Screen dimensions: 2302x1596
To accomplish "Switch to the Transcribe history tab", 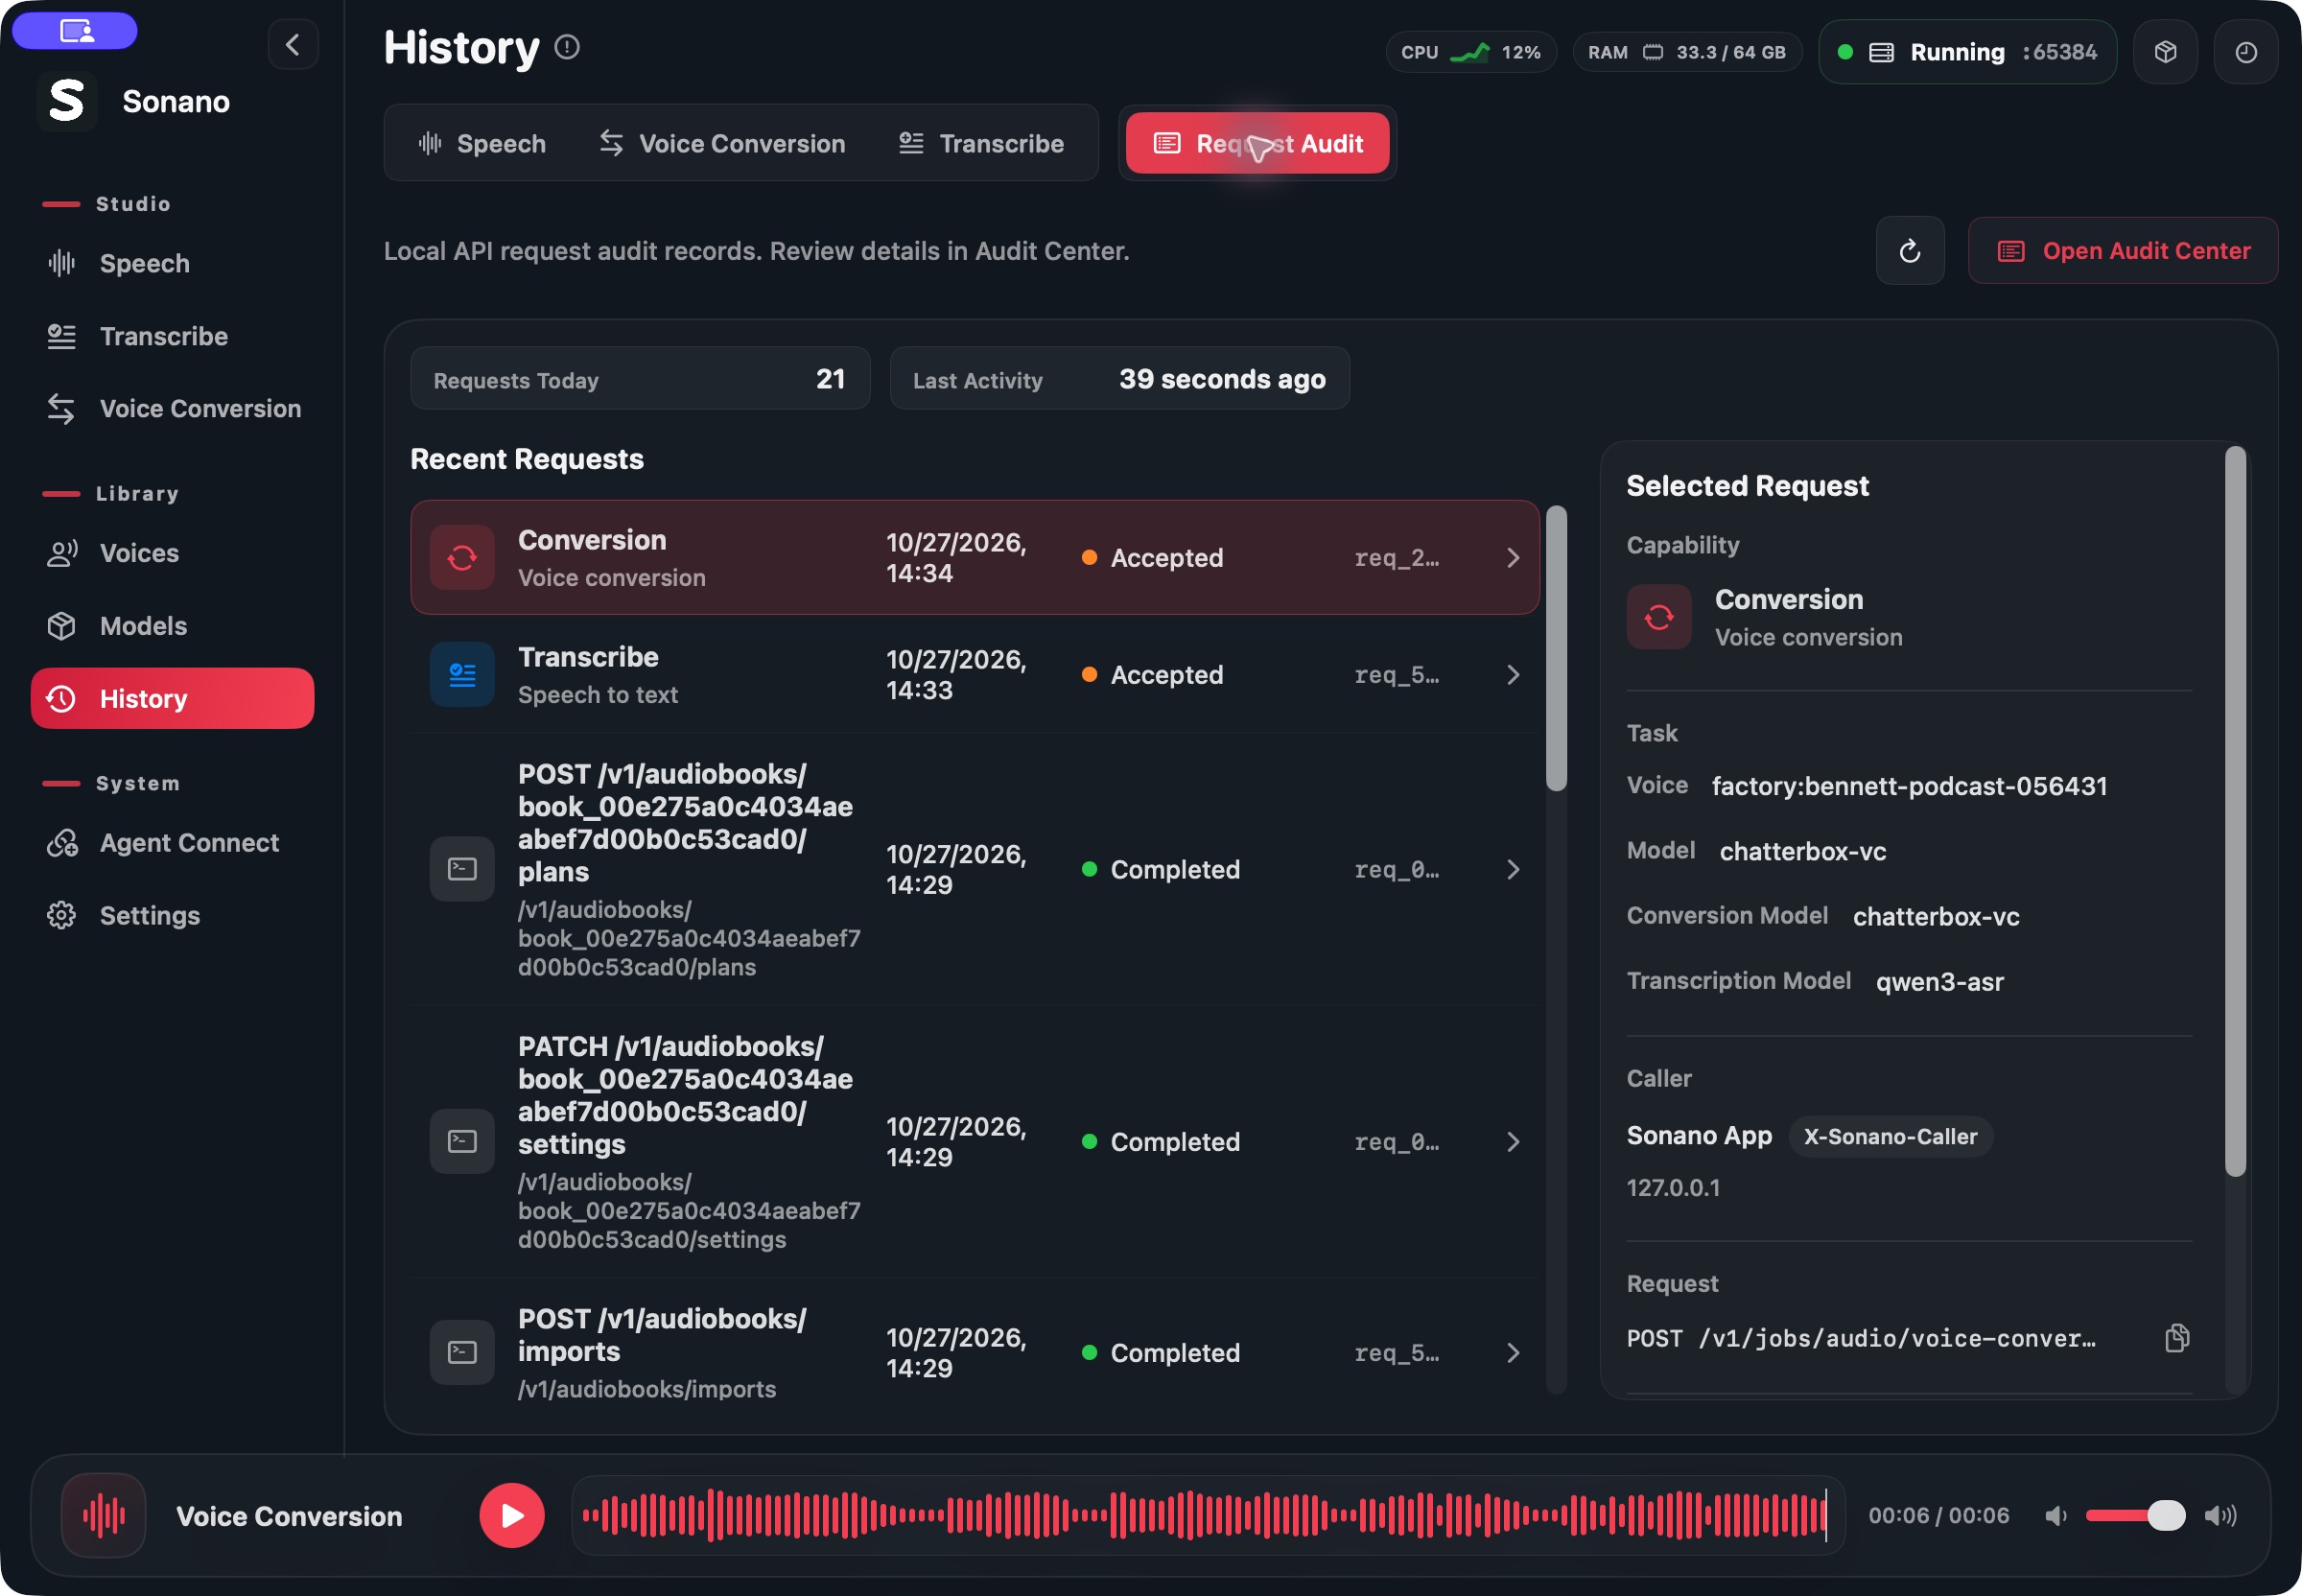I will pyautogui.click(x=981, y=144).
